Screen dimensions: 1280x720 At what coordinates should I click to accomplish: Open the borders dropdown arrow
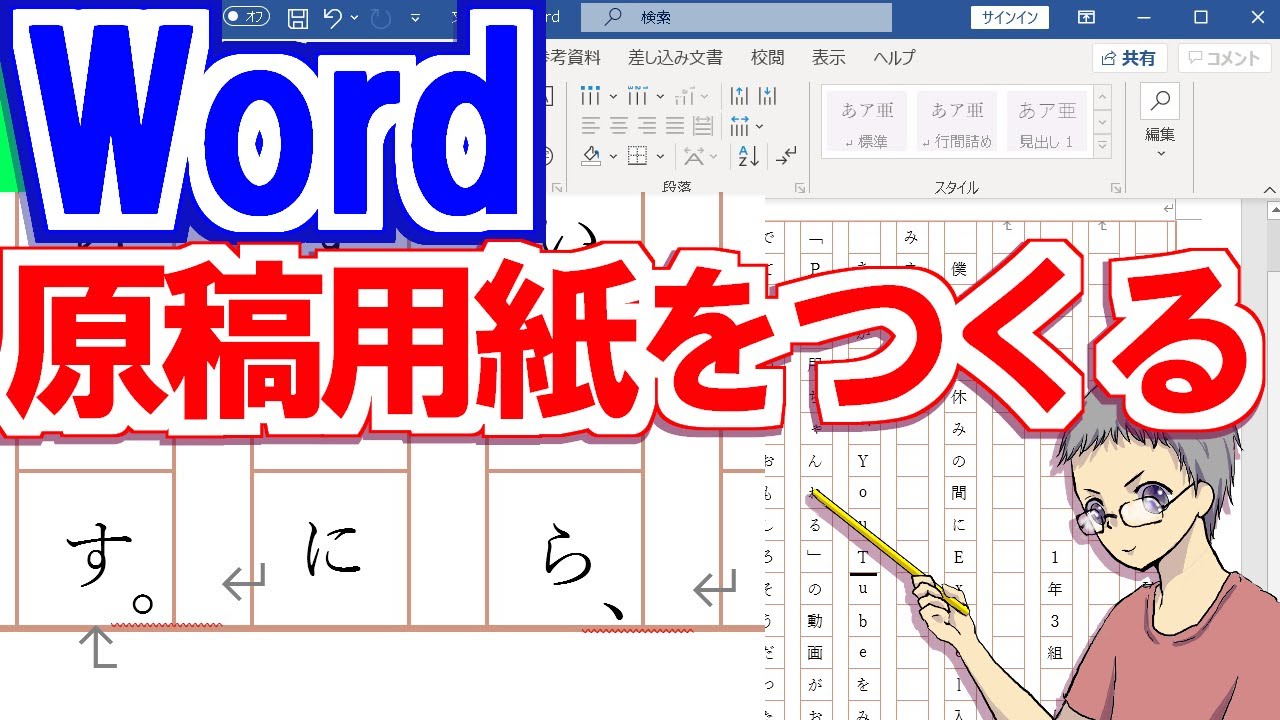click(x=660, y=157)
